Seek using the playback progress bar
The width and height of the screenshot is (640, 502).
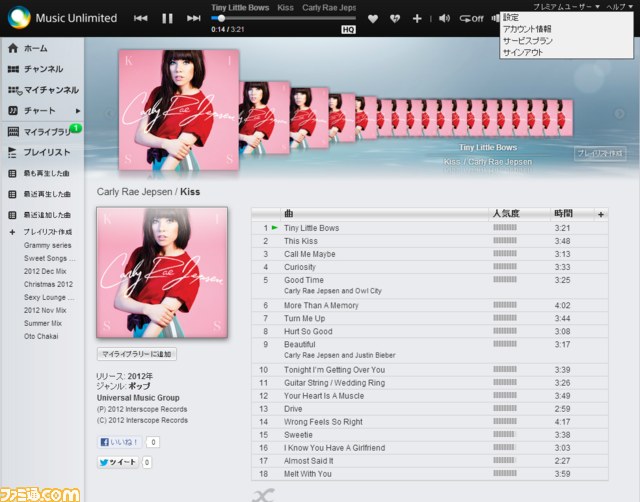click(283, 18)
